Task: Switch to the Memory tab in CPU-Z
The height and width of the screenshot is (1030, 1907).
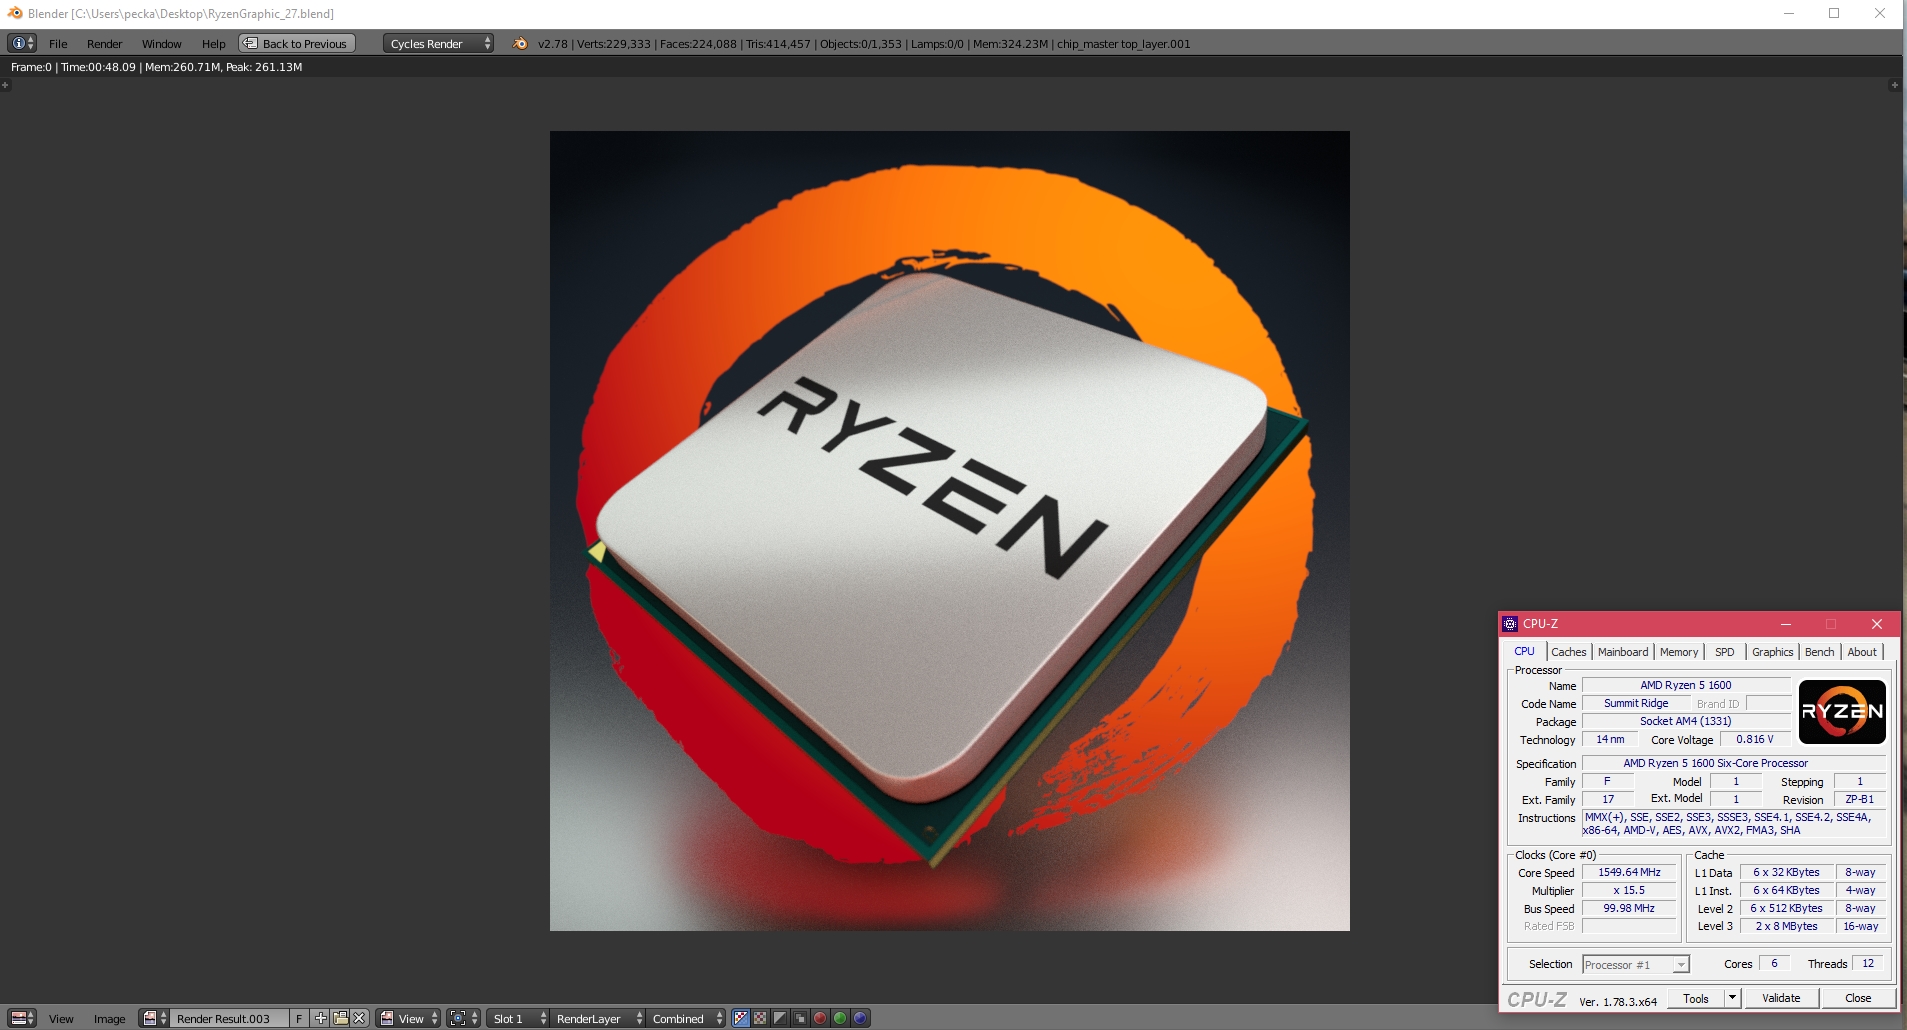Action: [1679, 652]
